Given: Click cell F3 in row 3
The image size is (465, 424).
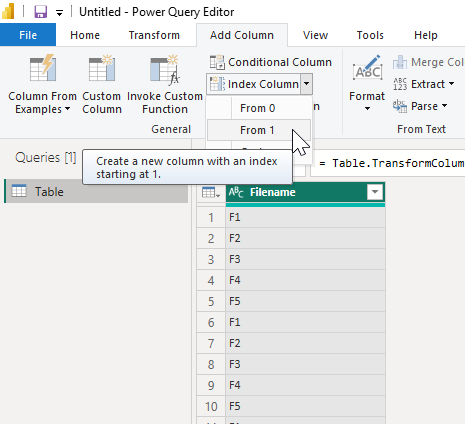Looking at the screenshot, I should (x=305, y=260).
